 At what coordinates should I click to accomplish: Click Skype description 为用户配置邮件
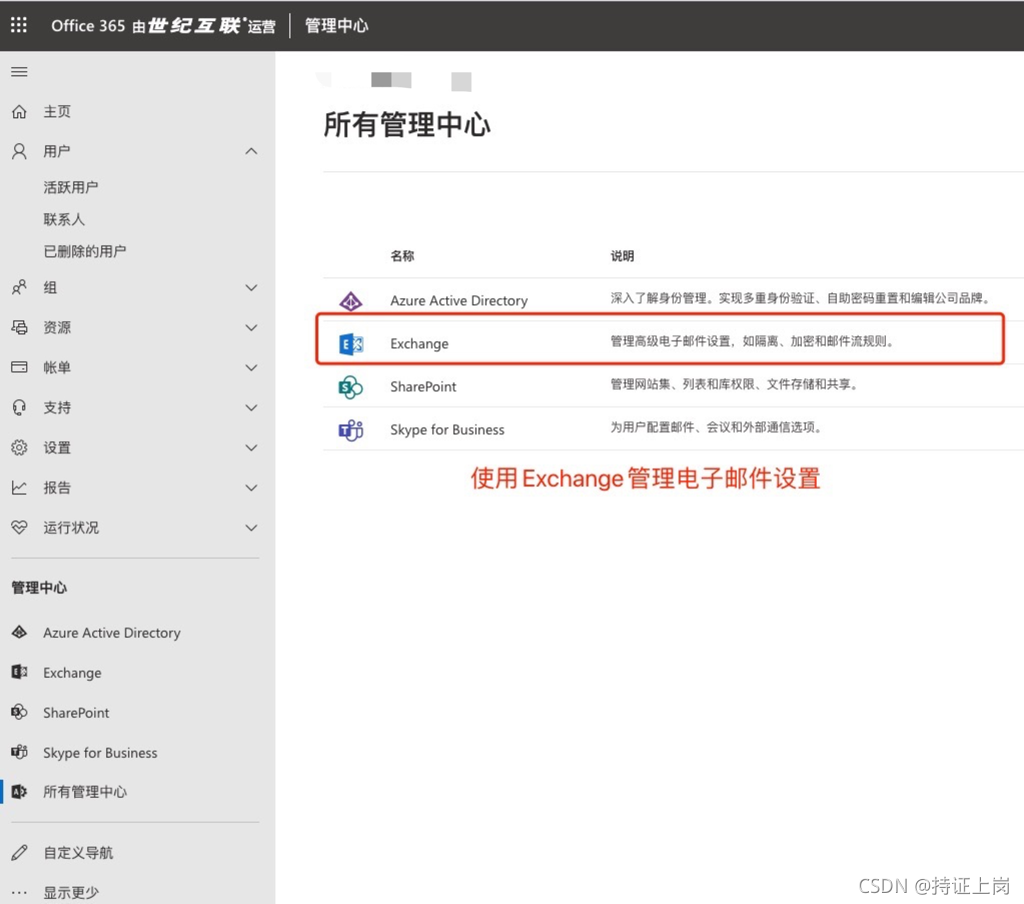[x=716, y=427]
